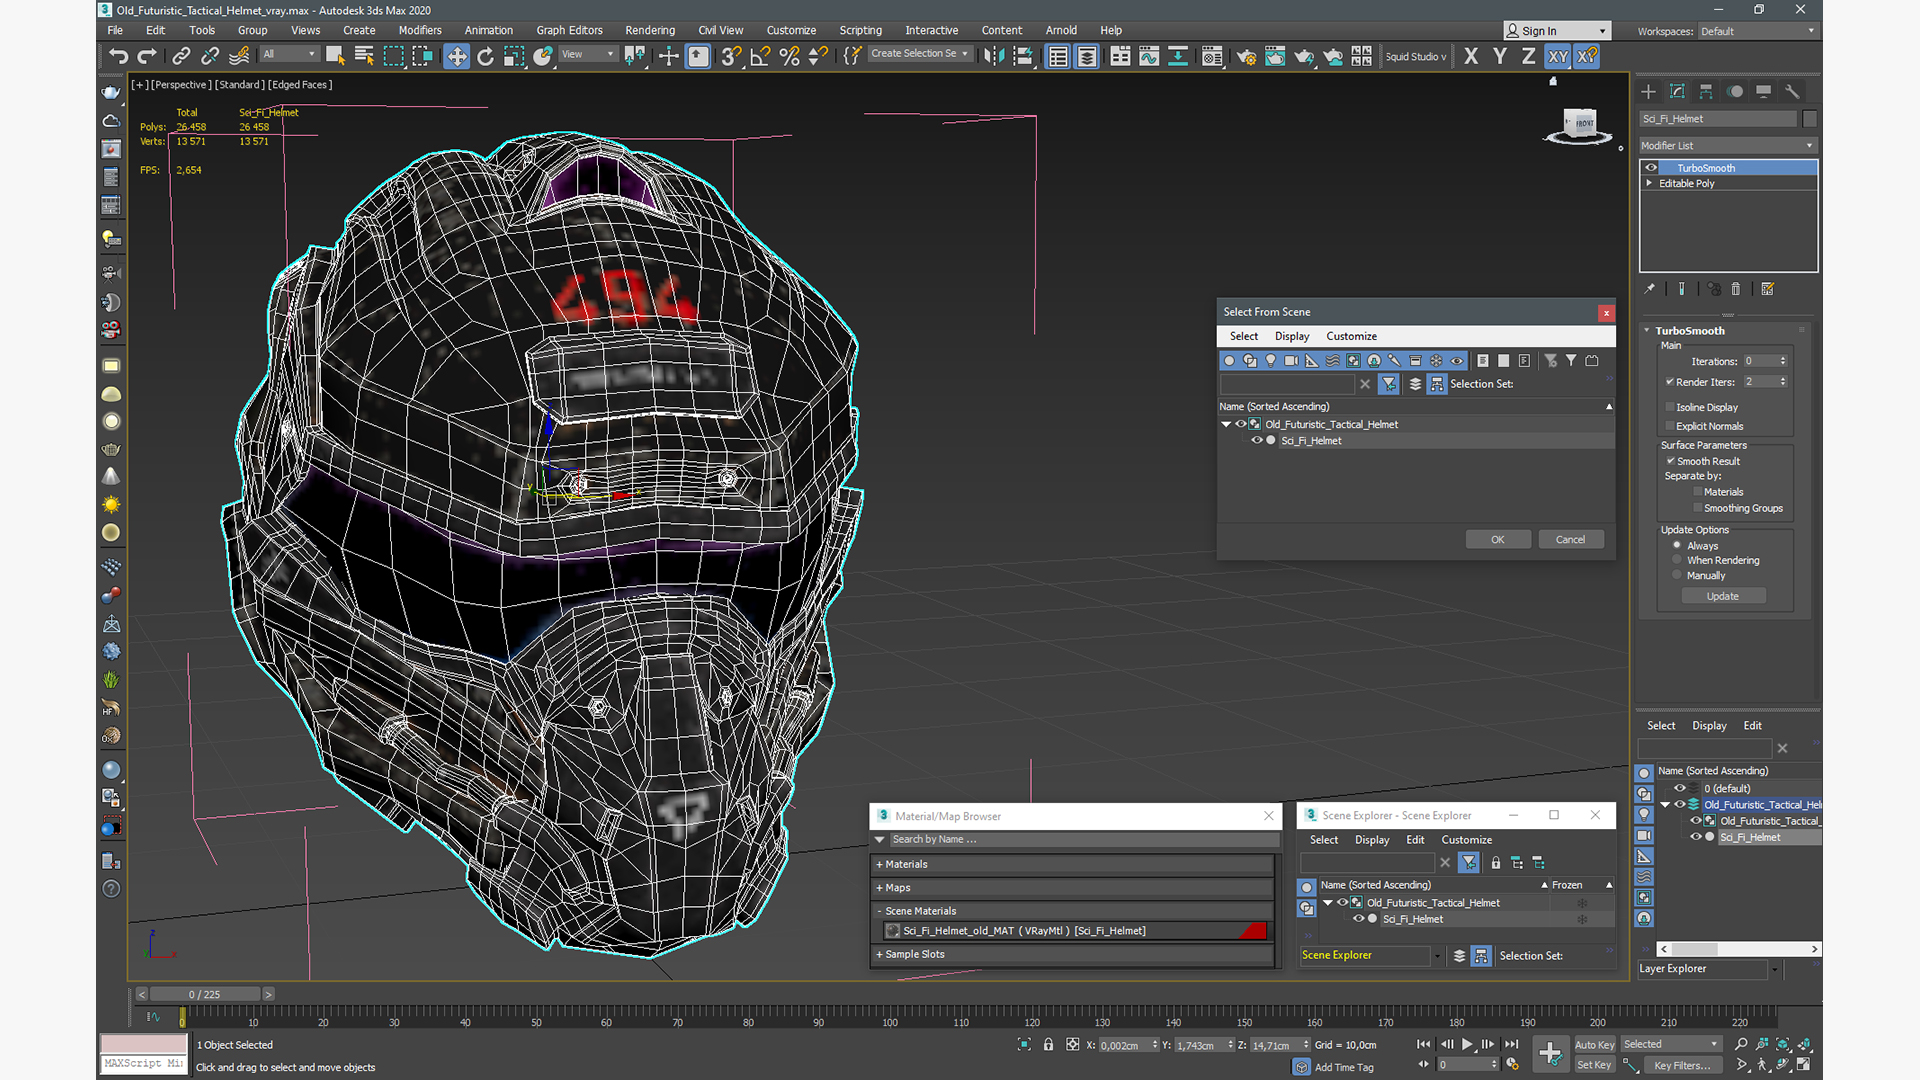Open the Create tab in command panel
Screen dimensions: 1920x1080
(1648, 91)
